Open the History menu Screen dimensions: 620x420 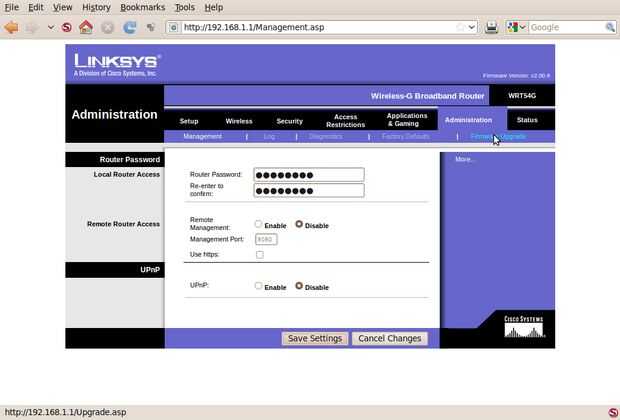(x=96, y=7)
